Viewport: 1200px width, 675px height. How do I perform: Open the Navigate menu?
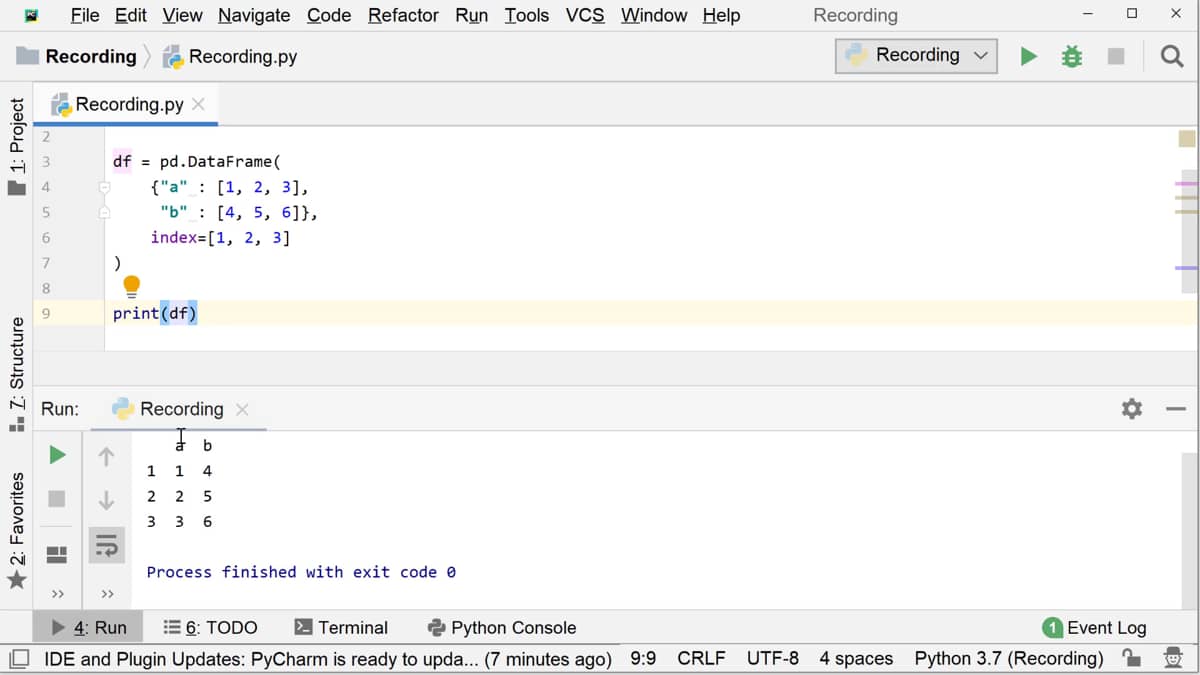(x=254, y=15)
